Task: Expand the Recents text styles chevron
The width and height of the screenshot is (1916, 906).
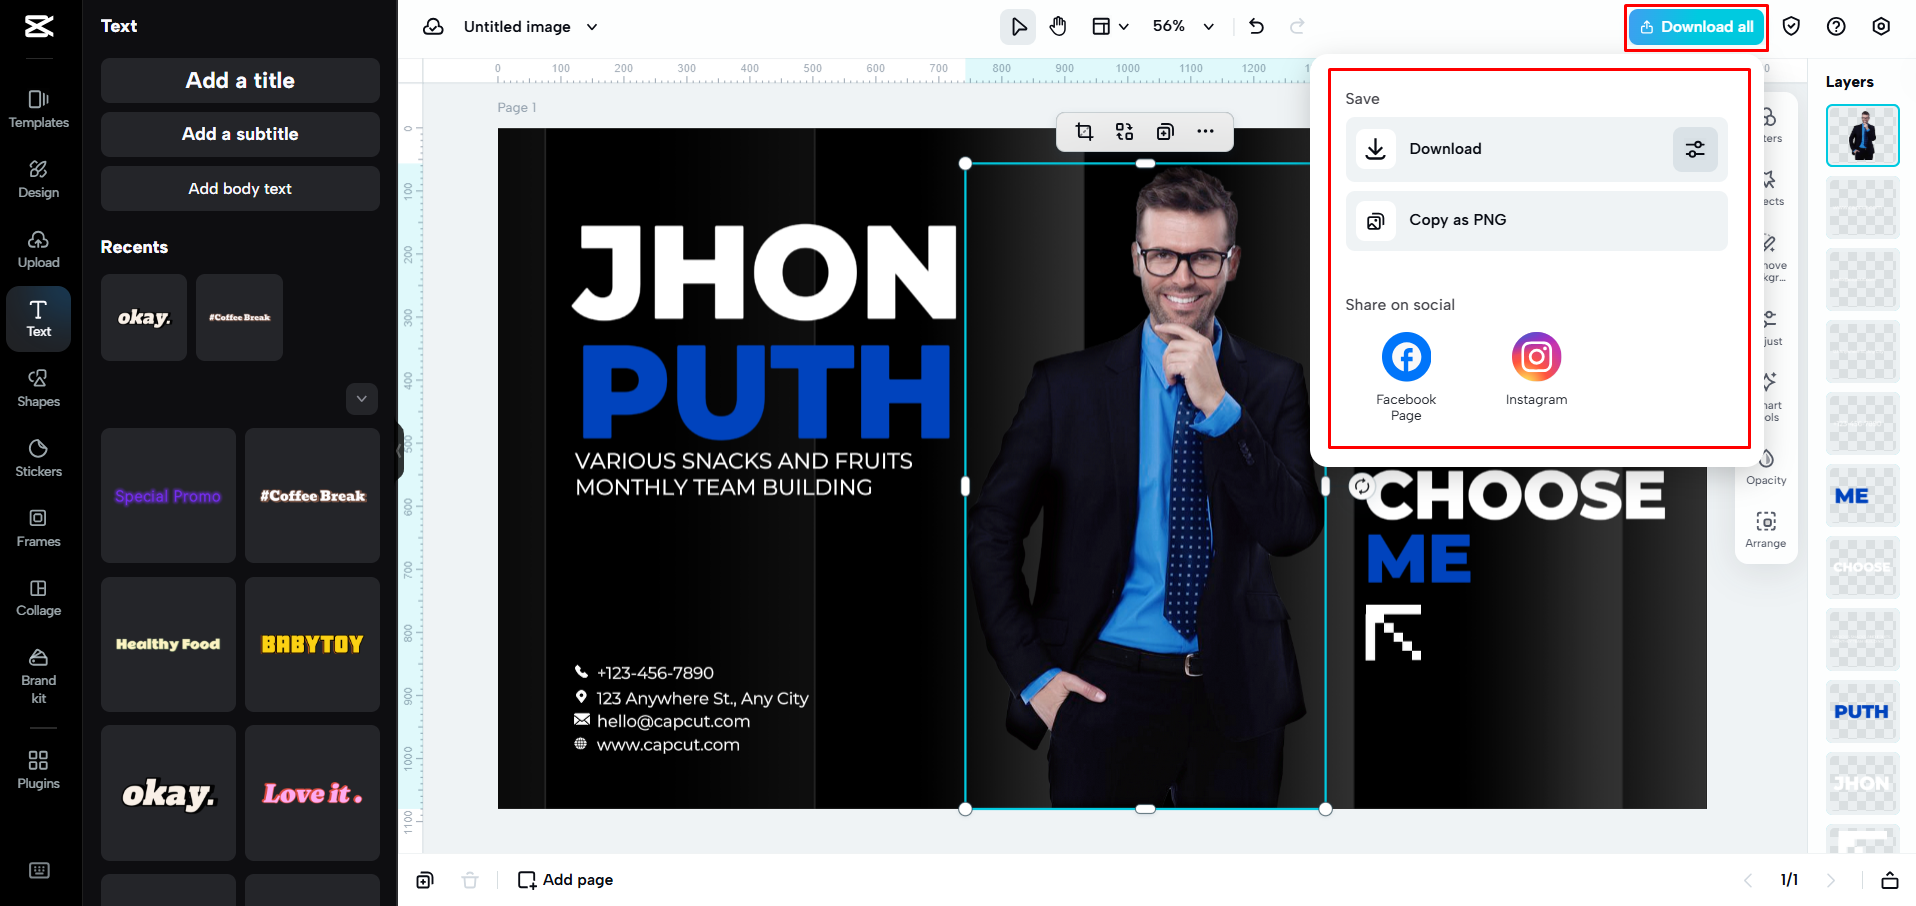Action: [362, 399]
